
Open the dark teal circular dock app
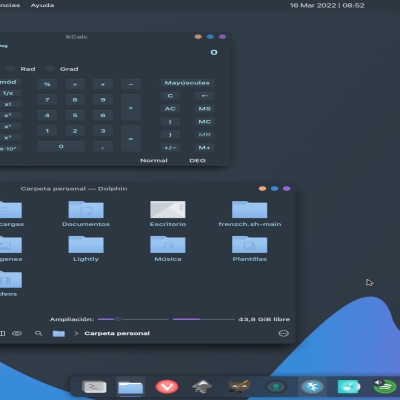(x=276, y=387)
